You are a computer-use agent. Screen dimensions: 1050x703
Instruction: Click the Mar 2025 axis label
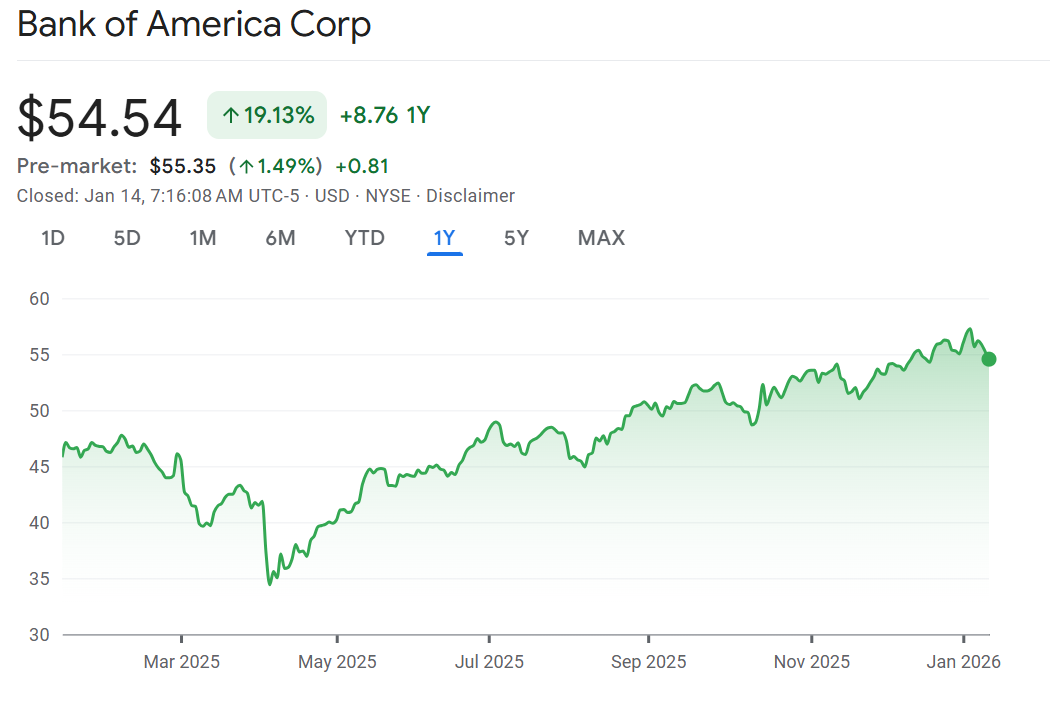182,662
